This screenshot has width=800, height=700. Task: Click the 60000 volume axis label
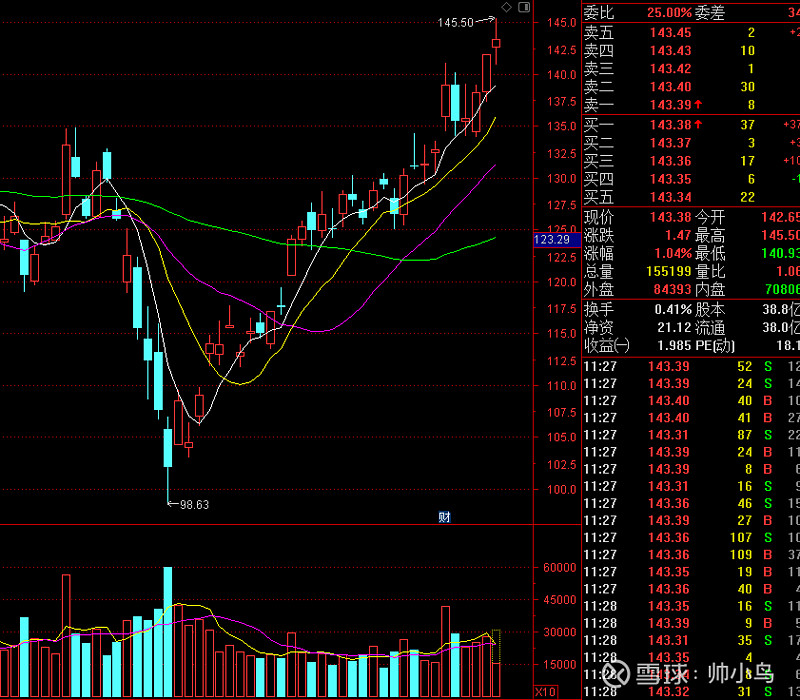[560, 568]
